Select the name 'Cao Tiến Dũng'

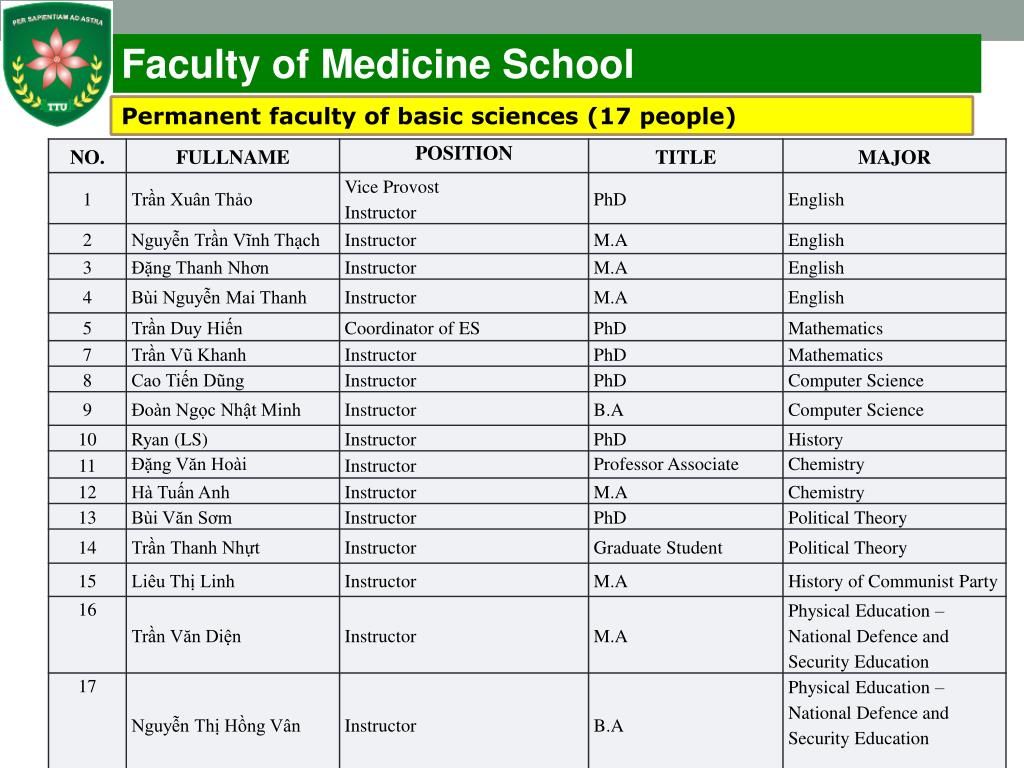click(187, 381)
